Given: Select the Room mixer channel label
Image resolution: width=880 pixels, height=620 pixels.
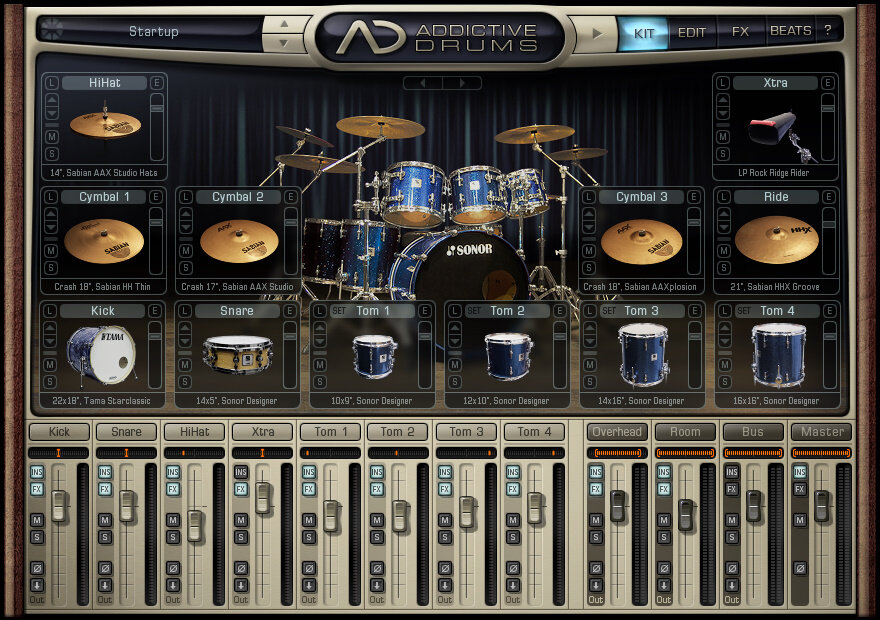Looking at the screenshot, I should pyautogui.click(x=685, y=431).
